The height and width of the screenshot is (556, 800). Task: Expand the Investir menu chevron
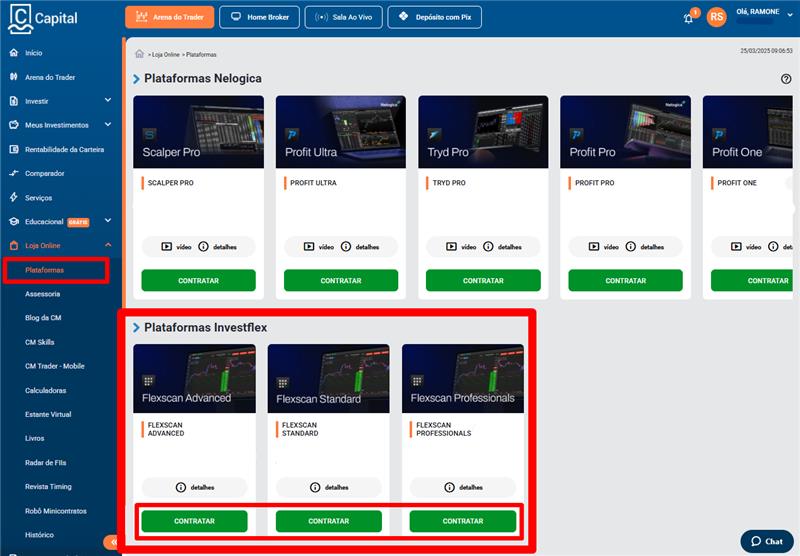click(108, 100)
